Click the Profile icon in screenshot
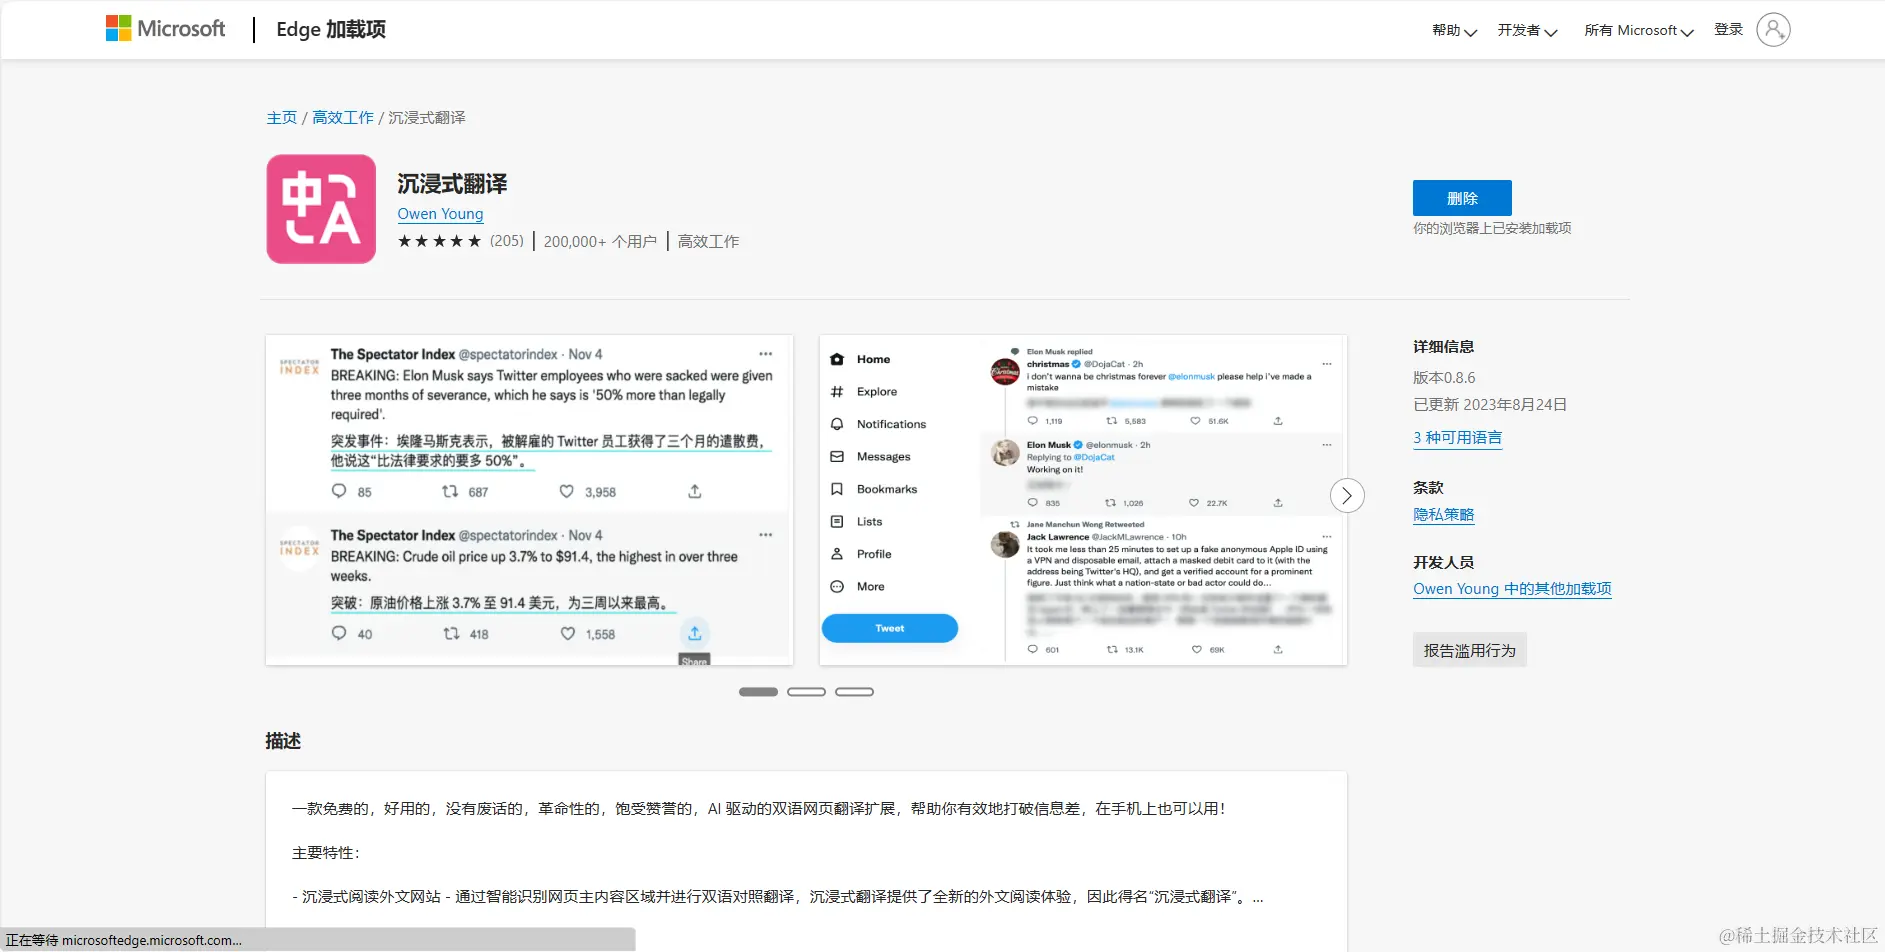 point(837,554)
